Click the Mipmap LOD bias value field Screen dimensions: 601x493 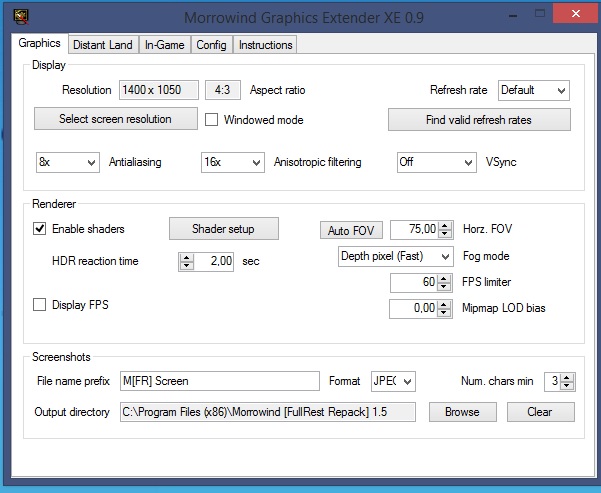point(414,309)
